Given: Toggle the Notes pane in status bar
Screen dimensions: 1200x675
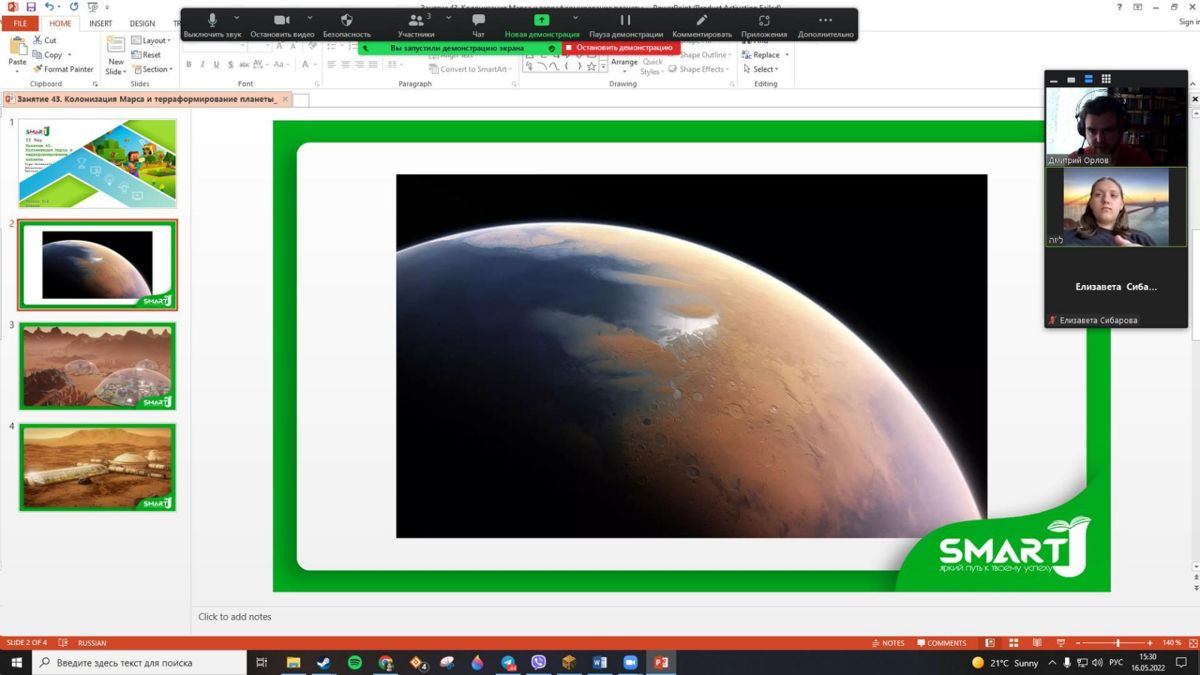Looking at the screenshot, I should coord(887,643).
